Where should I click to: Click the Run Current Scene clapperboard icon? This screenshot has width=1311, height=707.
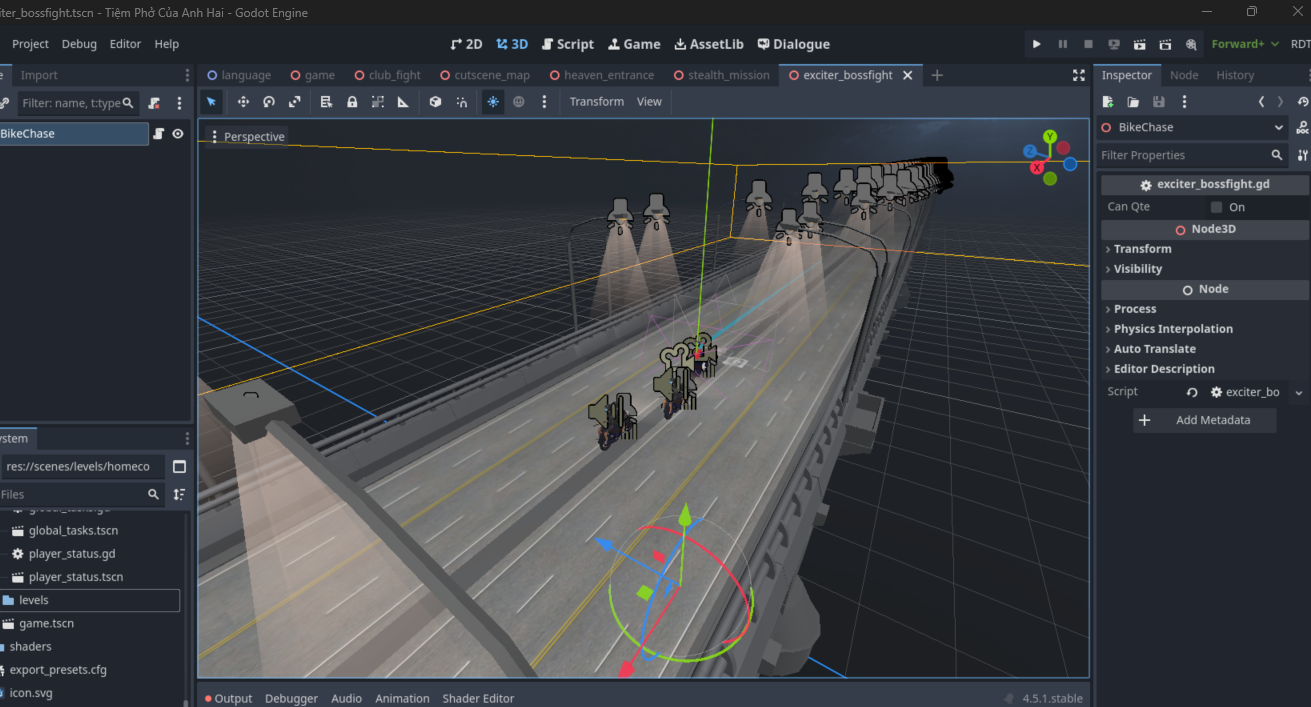pos(1140,44)
